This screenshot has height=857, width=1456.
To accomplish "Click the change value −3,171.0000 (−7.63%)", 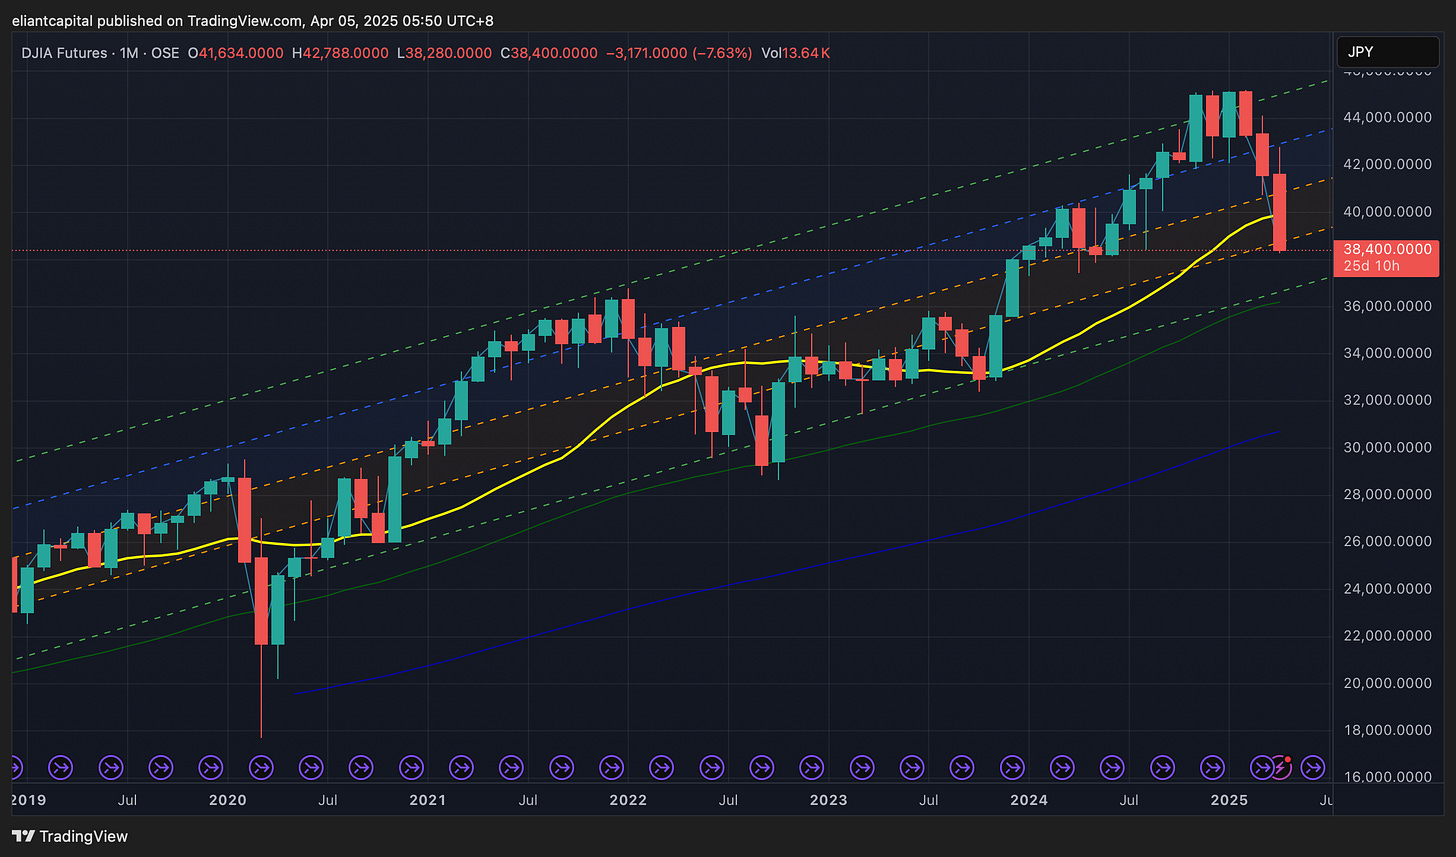I will click(x=679, y=52).
